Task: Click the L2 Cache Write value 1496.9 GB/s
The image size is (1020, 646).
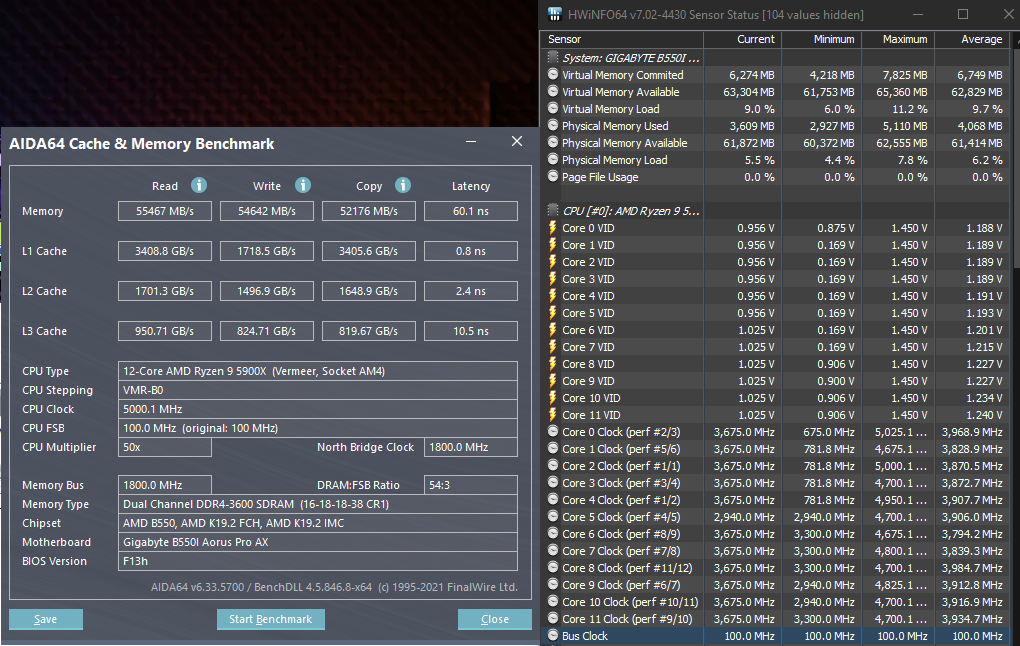Action: pyautogui.click(x=267, y=291)
